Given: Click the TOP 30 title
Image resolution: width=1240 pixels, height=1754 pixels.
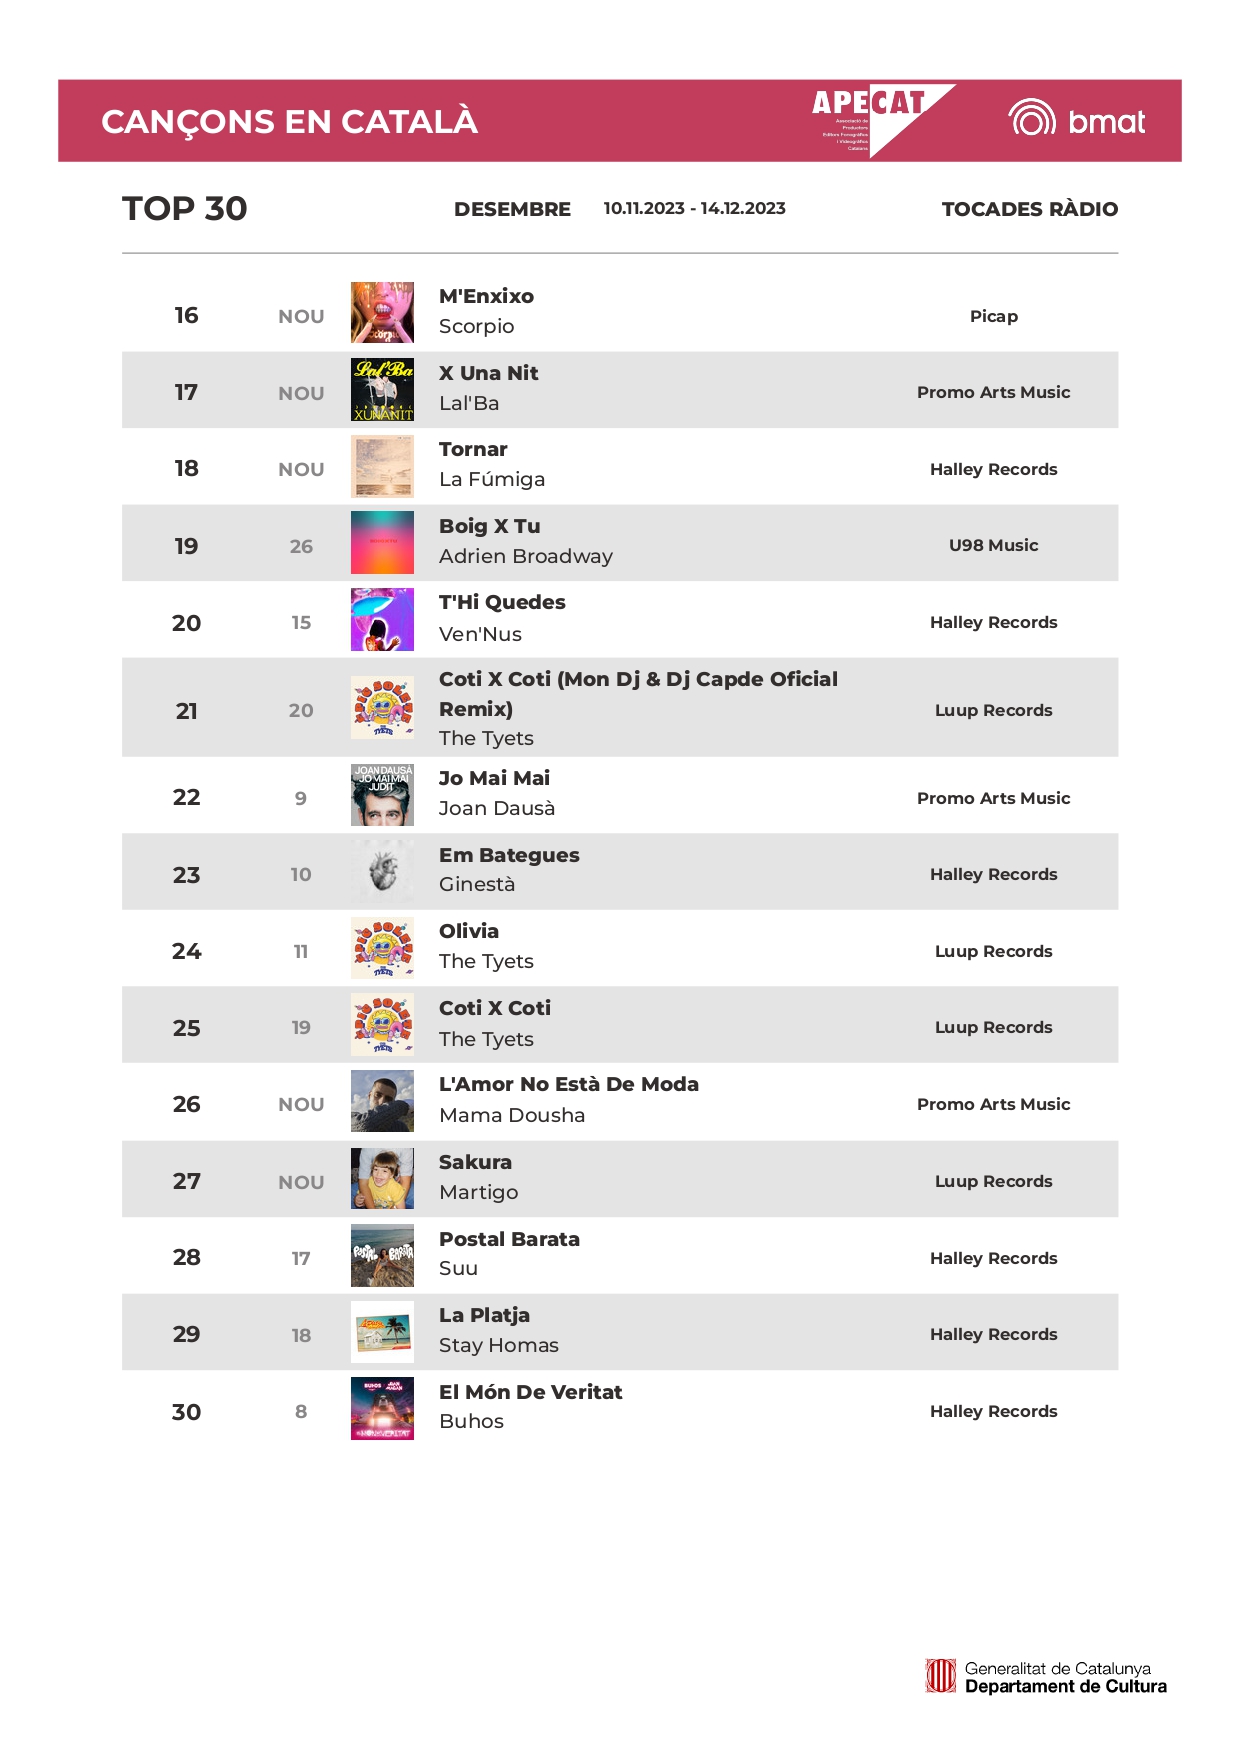Looking at the screenshot, I should click(x=185, y=208).
